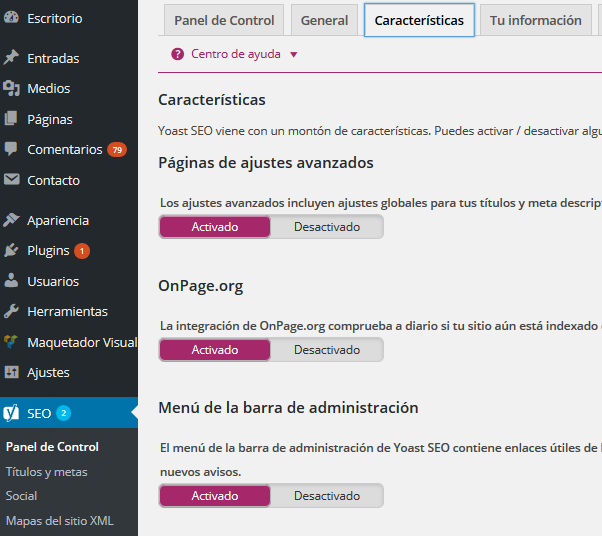Click the help question mark icon
Image resolution: width=602 pixels, height=536 pixels.
click(177, 54)
